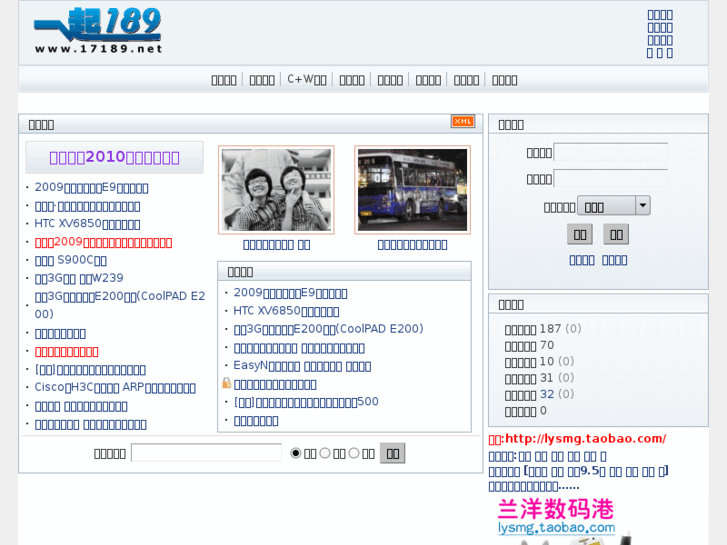
Task: Click the stat row showing 187
Action: pos(543,329)
